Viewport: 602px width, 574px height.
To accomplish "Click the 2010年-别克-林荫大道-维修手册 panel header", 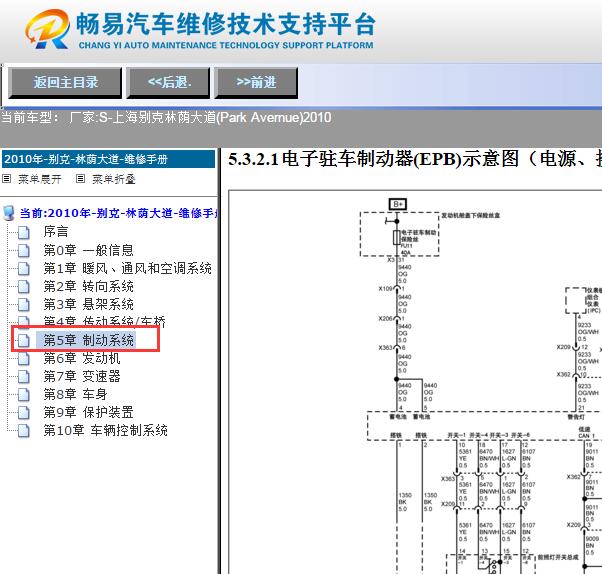I will coord(108,159).
